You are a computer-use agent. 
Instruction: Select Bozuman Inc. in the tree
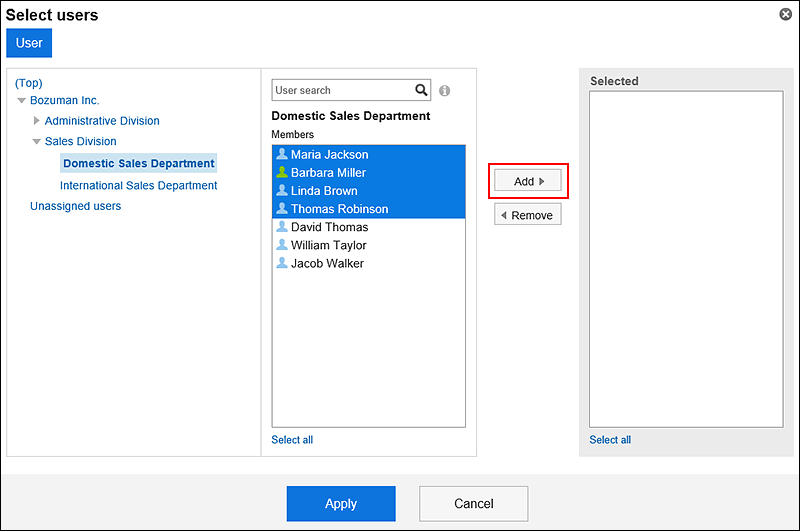tap(64, 100)
